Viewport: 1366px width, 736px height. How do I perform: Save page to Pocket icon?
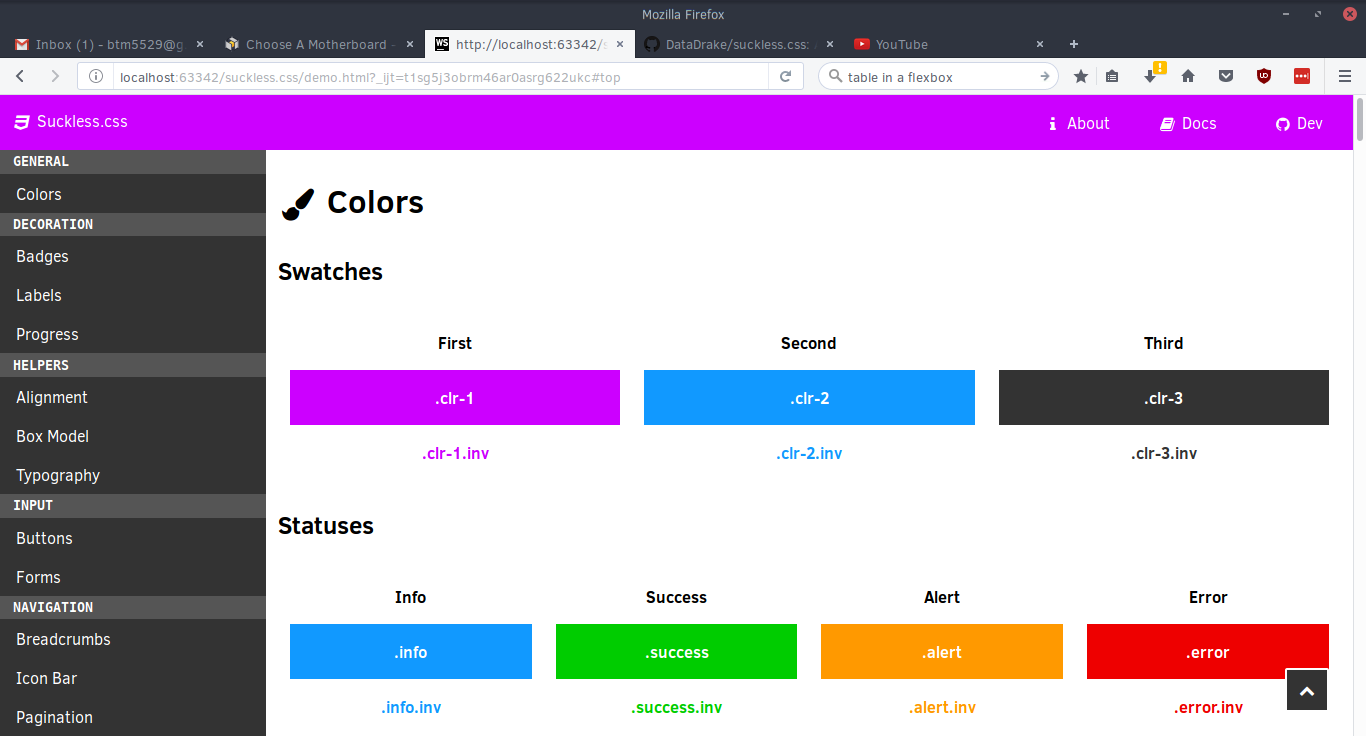point(1225,76)
